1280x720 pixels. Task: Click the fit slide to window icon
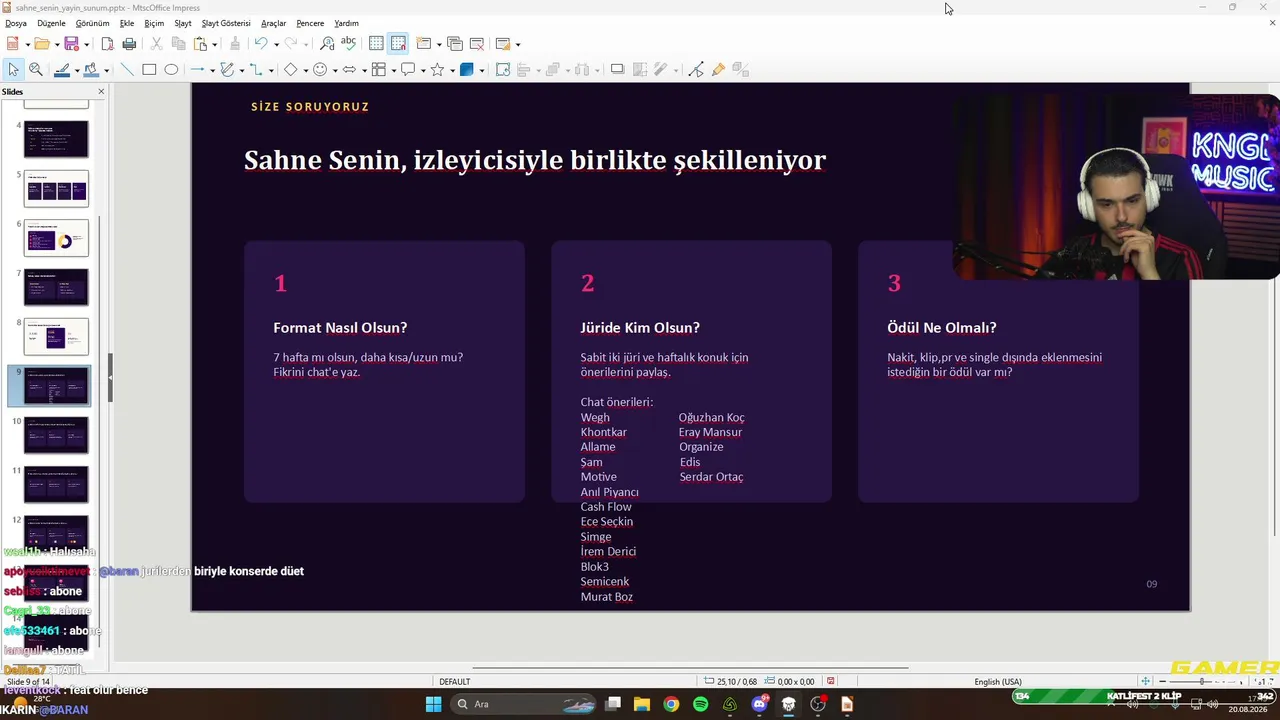point(1146,682)
